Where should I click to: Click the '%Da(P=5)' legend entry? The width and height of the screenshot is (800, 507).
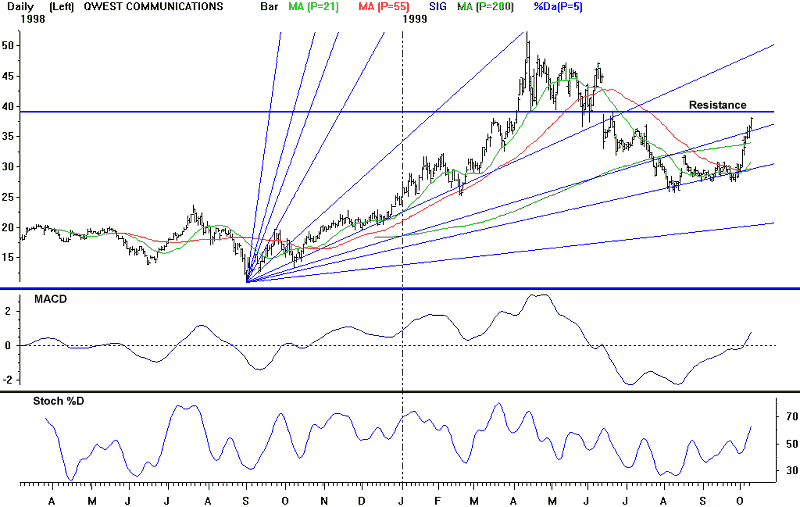pyautogui.click(x=558, y=7)
